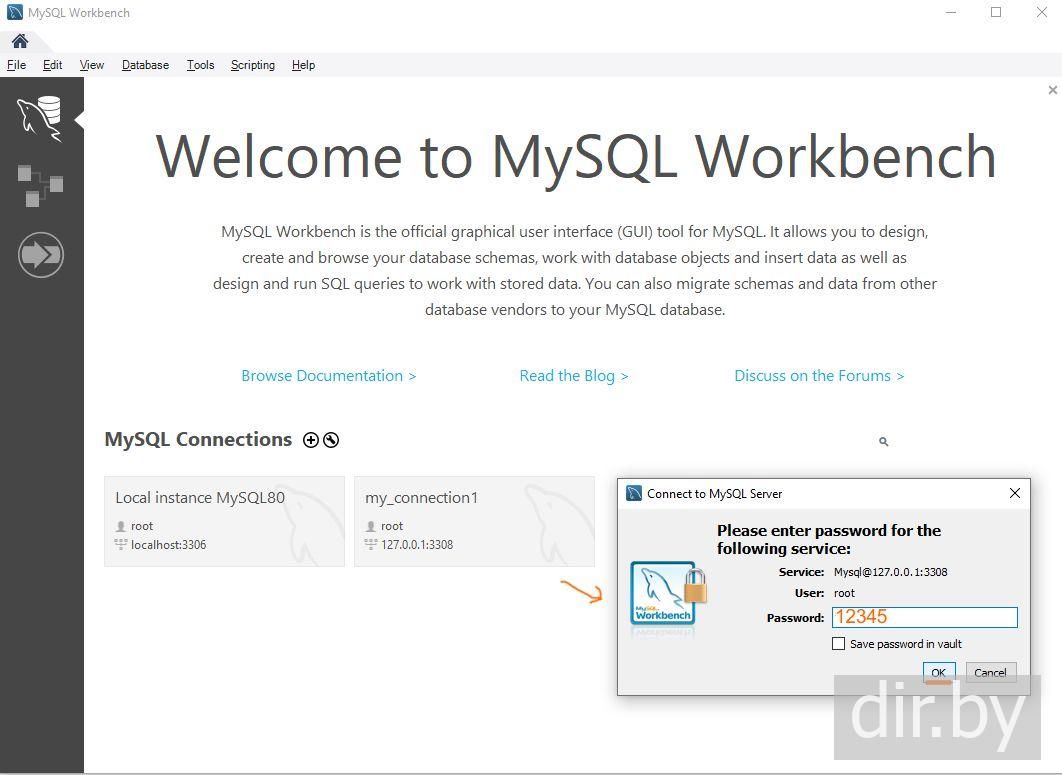Follow Discuss on the Forums link
This screenshot has height=775, width=1062.
click(819, 376)
